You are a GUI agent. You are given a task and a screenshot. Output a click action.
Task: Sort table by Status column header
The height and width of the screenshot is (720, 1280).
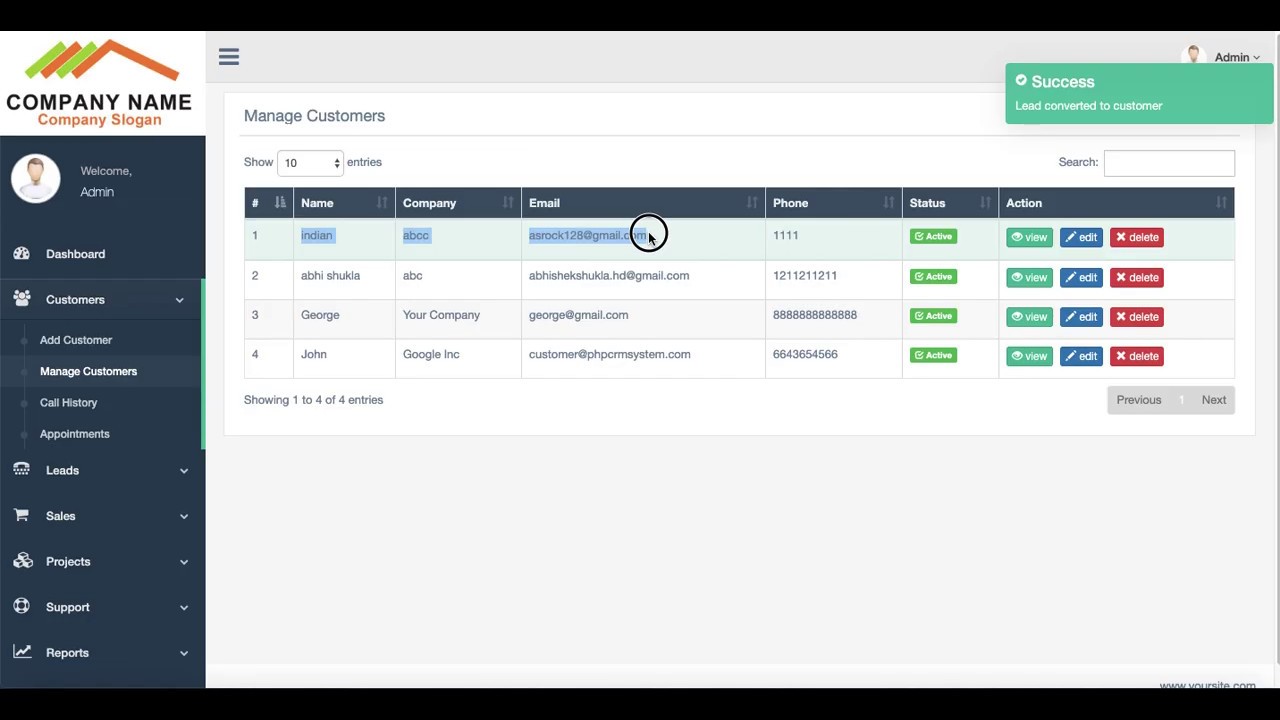coord(950,203)
